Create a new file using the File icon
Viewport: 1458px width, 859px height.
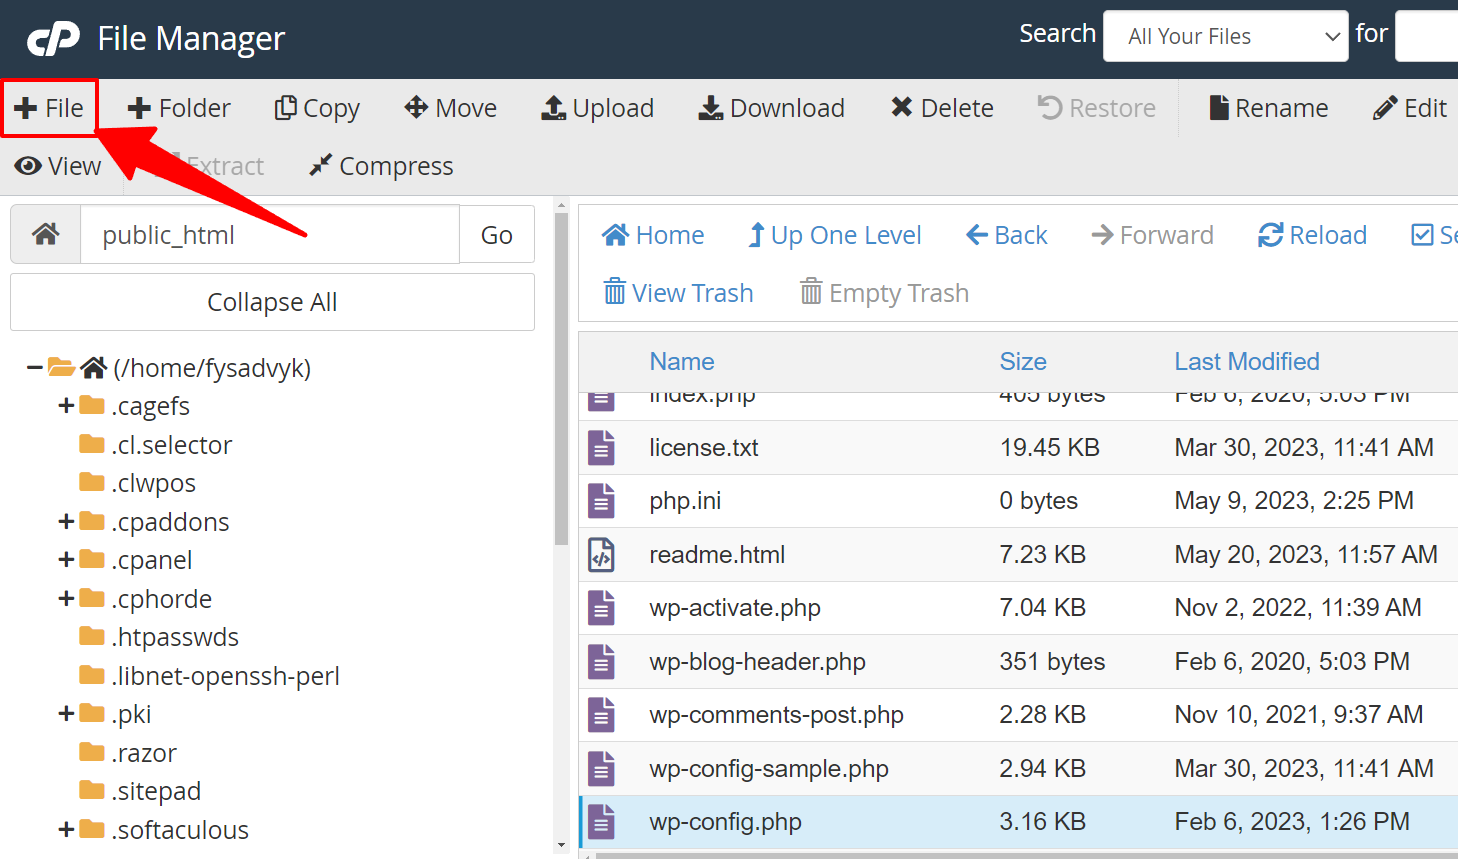coord(47,107)
